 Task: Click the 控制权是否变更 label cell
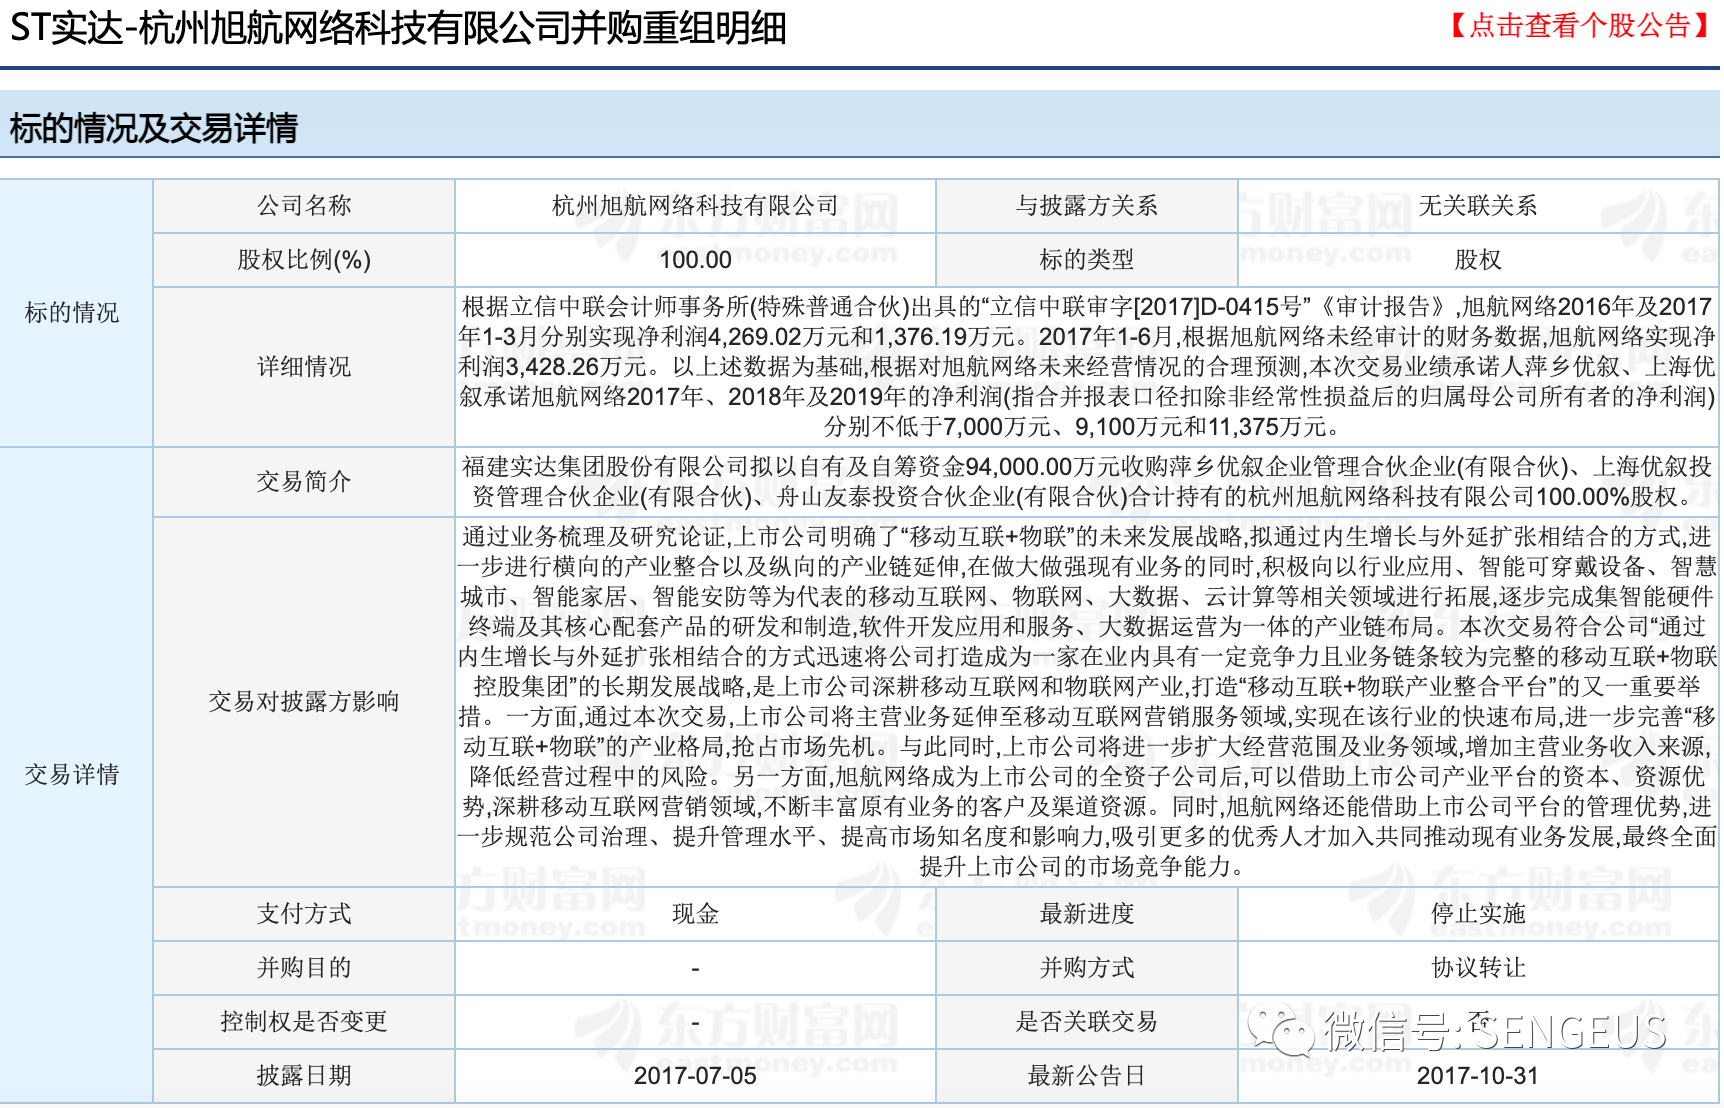point(304,1022)
